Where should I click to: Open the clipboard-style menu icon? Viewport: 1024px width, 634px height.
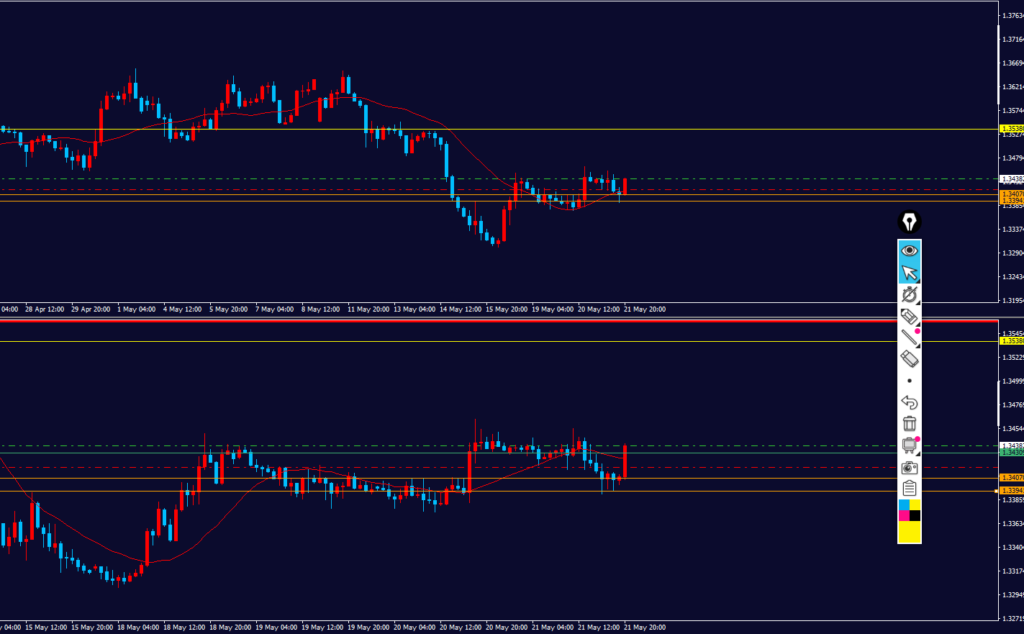coord(909,488)
